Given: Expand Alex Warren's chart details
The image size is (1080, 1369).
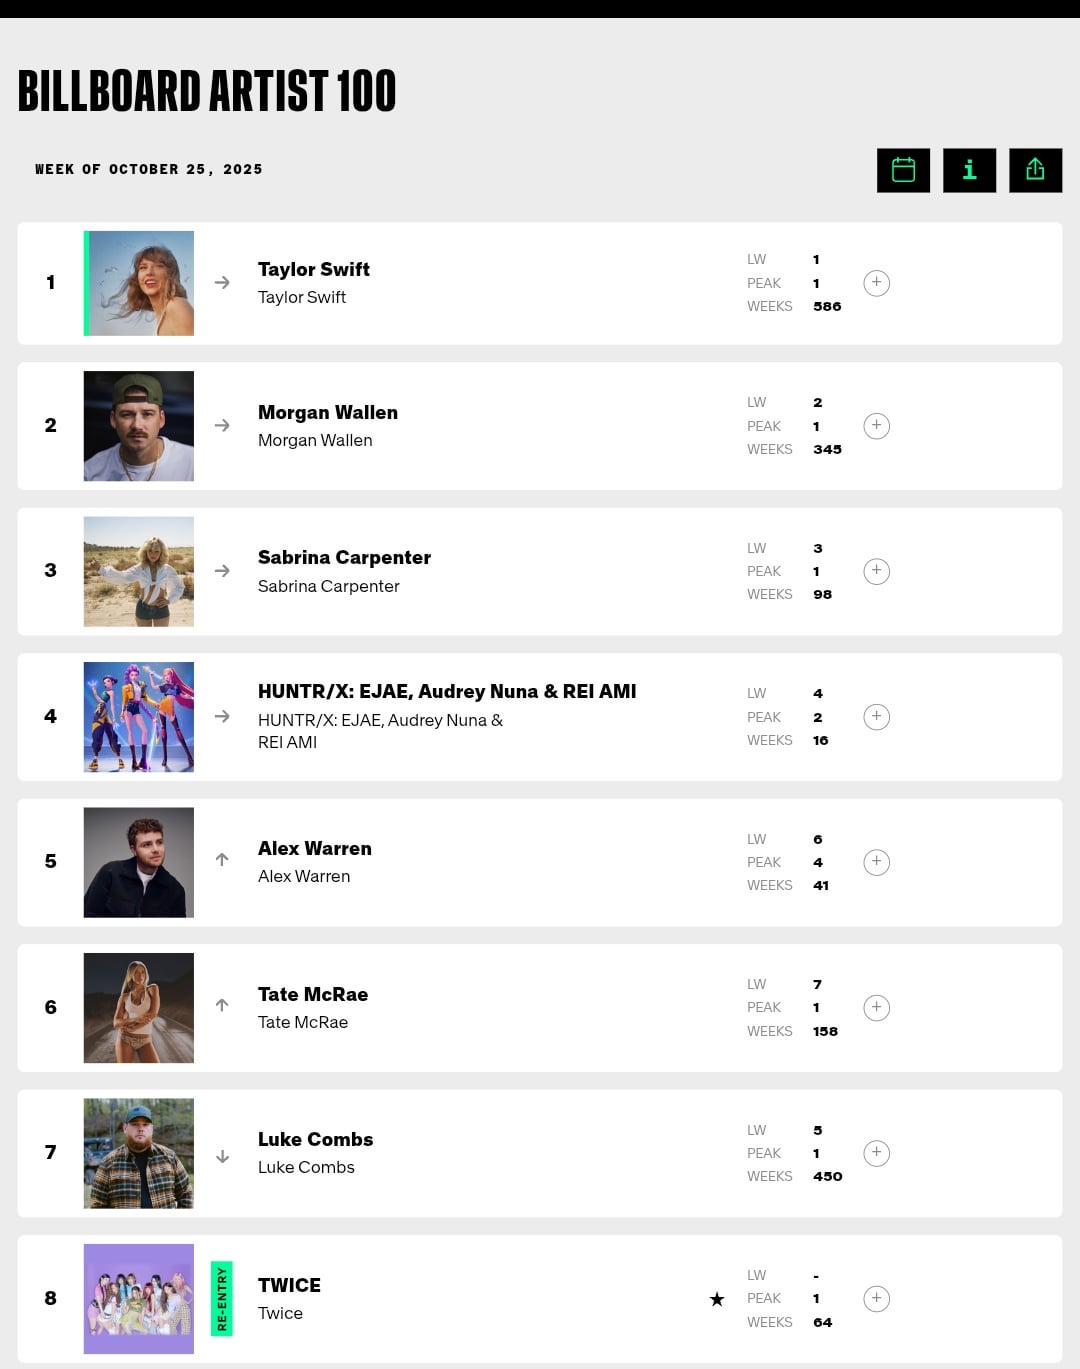Looking at the screenshot, I should (x=876, y=862).
